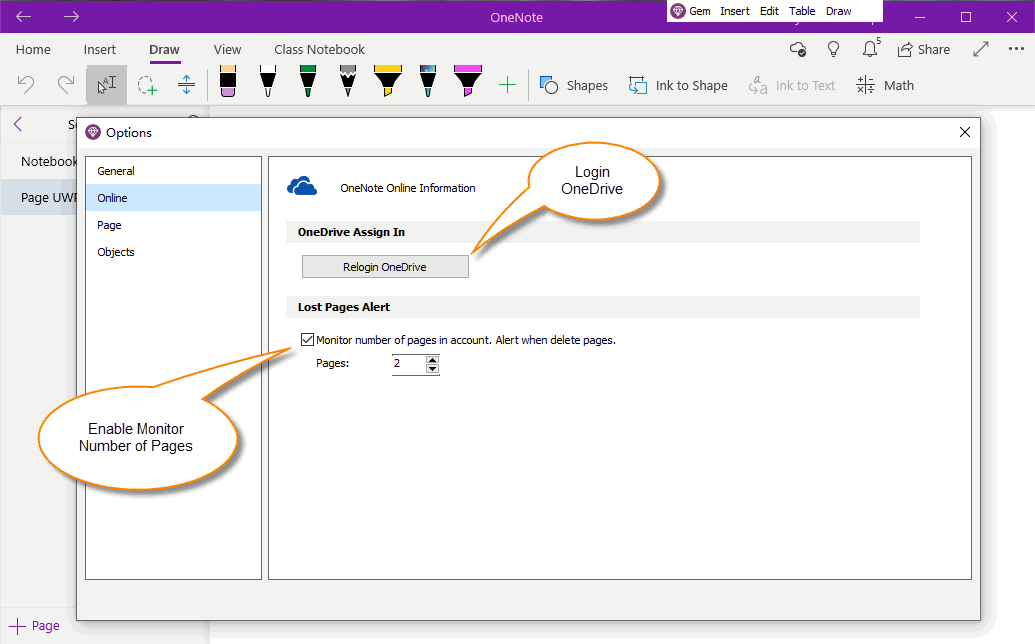This screenshot has width=1035, height=644.
Task: Toggle monitoring number of pages in account
Action: [307, 339]
